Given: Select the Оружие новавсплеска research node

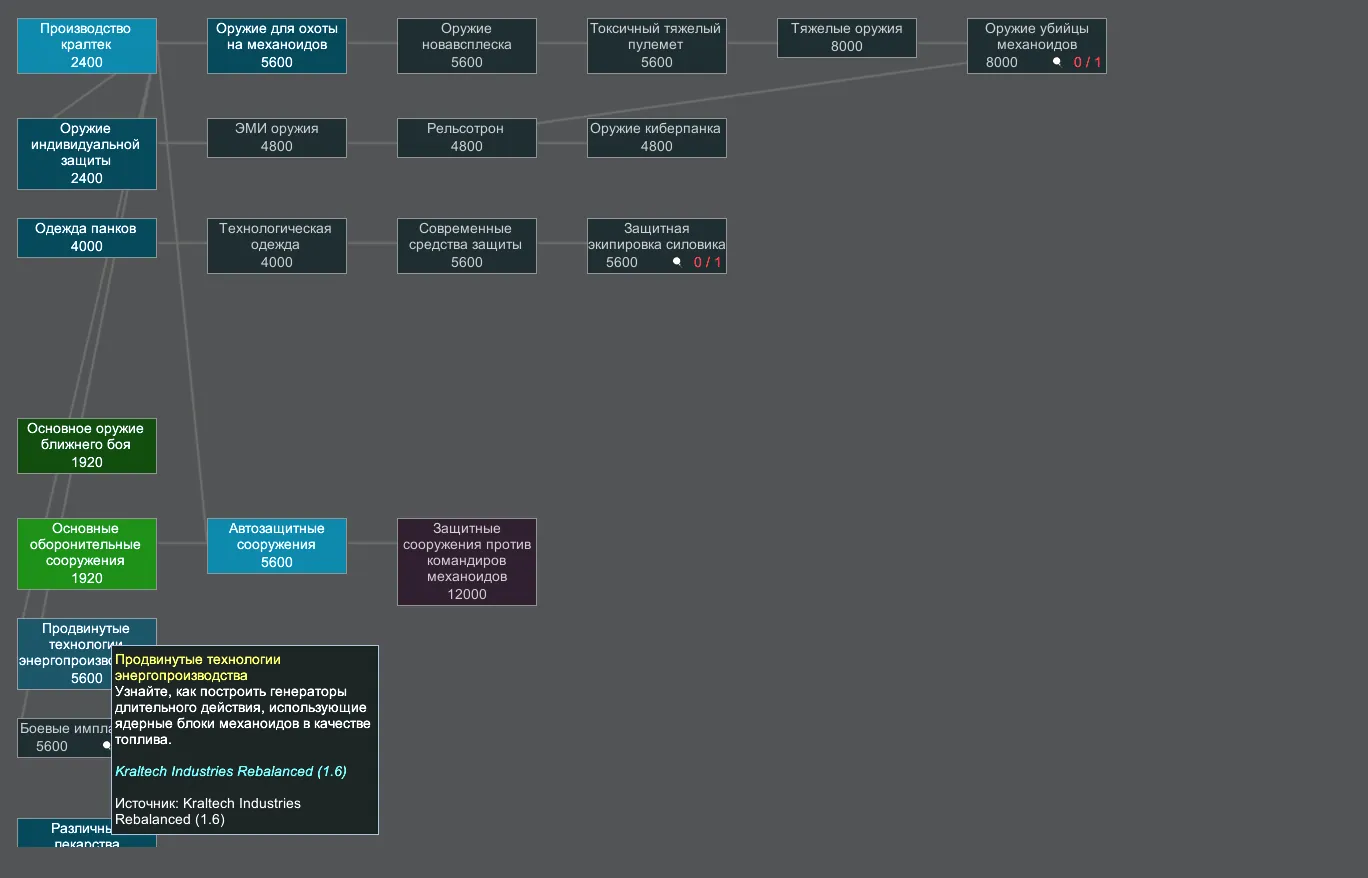Looking at the screenshot, I should tap(467, 45).
